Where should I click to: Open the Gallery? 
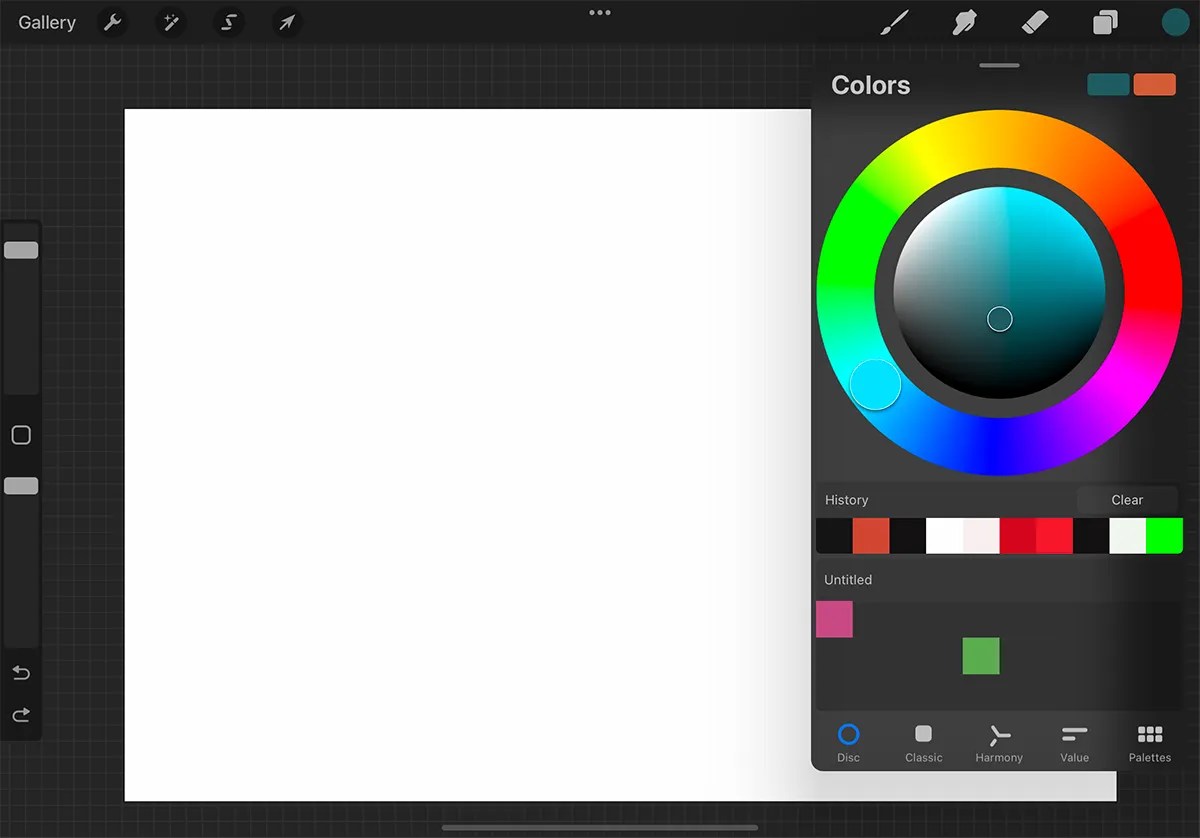pyautogui.click(x=46, y=22)
